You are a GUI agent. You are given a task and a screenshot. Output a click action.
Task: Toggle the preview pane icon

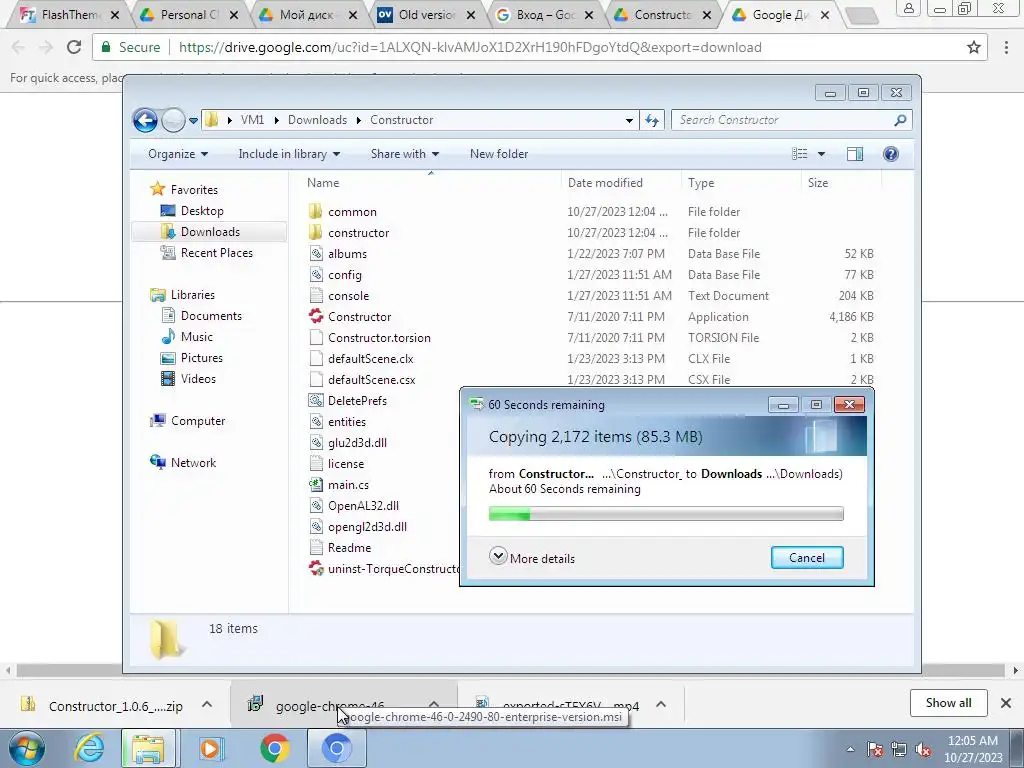tap(855, 154)
